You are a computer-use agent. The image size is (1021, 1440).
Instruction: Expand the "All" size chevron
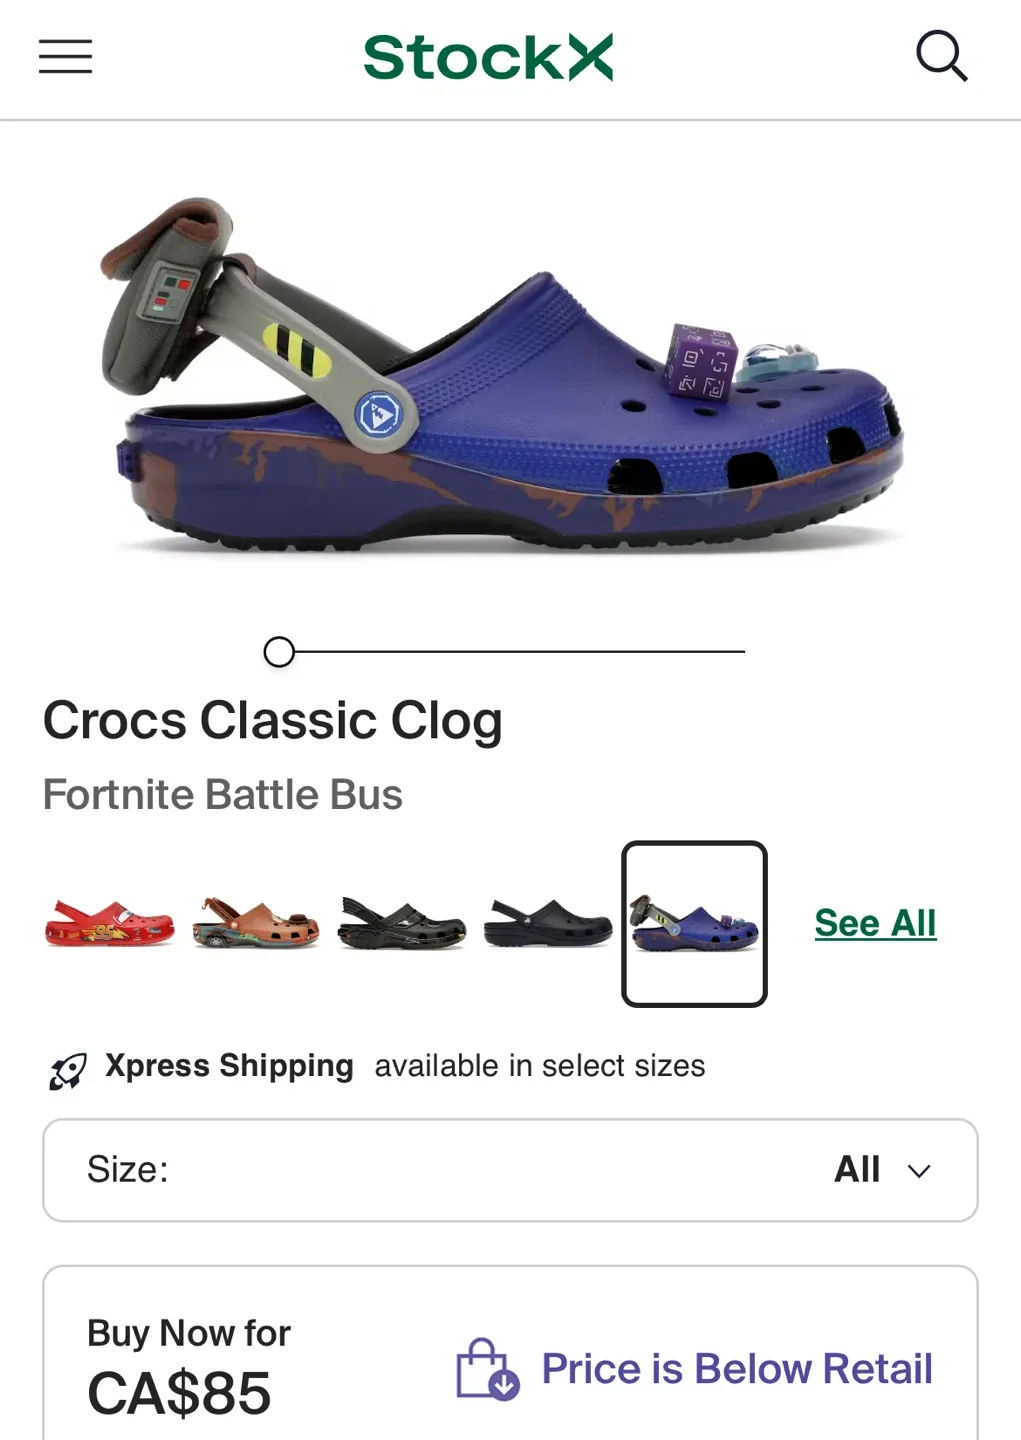click(x=917, y=1170)
